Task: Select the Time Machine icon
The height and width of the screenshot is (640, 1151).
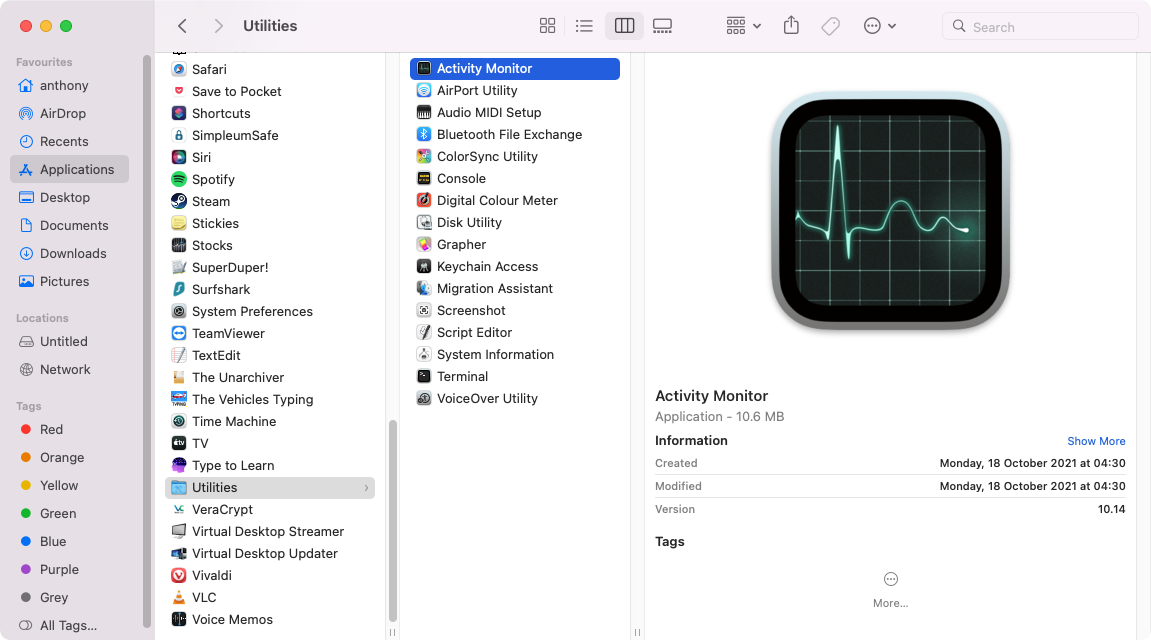Action: click(178, 421)
